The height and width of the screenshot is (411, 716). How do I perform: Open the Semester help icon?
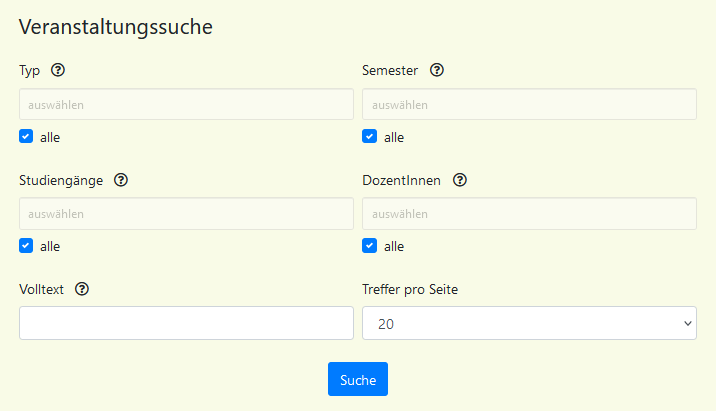point(437,71)
